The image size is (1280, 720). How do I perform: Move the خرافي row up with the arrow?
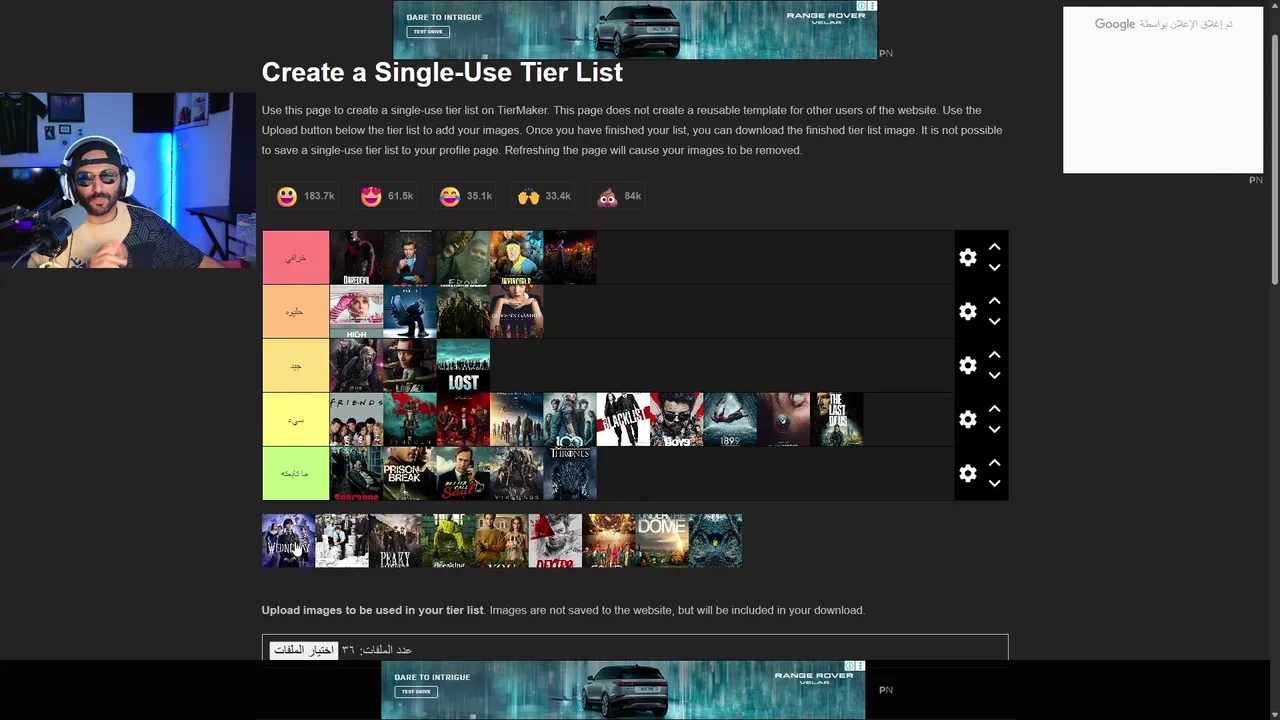pyautogui.click(x=994, y=247)
